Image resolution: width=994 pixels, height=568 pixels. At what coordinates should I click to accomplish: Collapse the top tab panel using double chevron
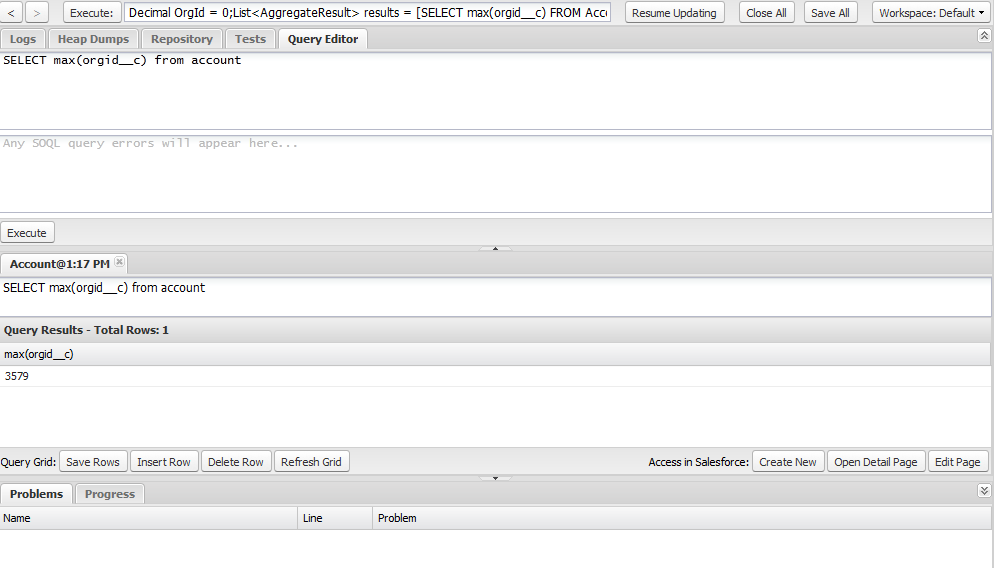coord(983,36)
